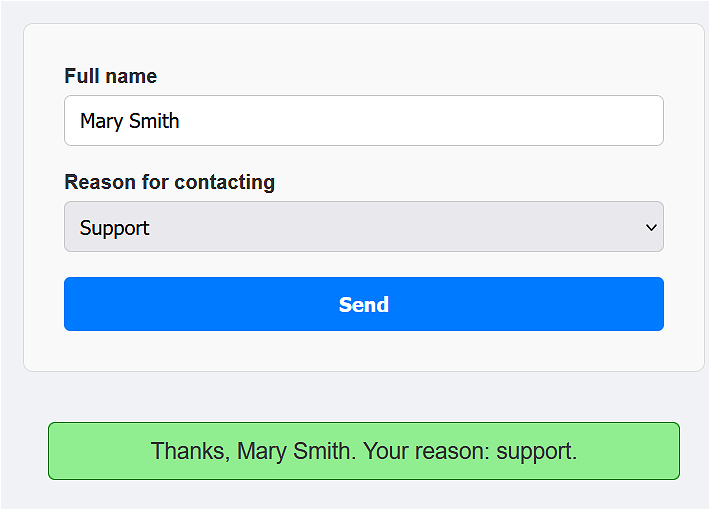710x510 pixels.
Task: Click the Full name label
Action: coord(110,76)
